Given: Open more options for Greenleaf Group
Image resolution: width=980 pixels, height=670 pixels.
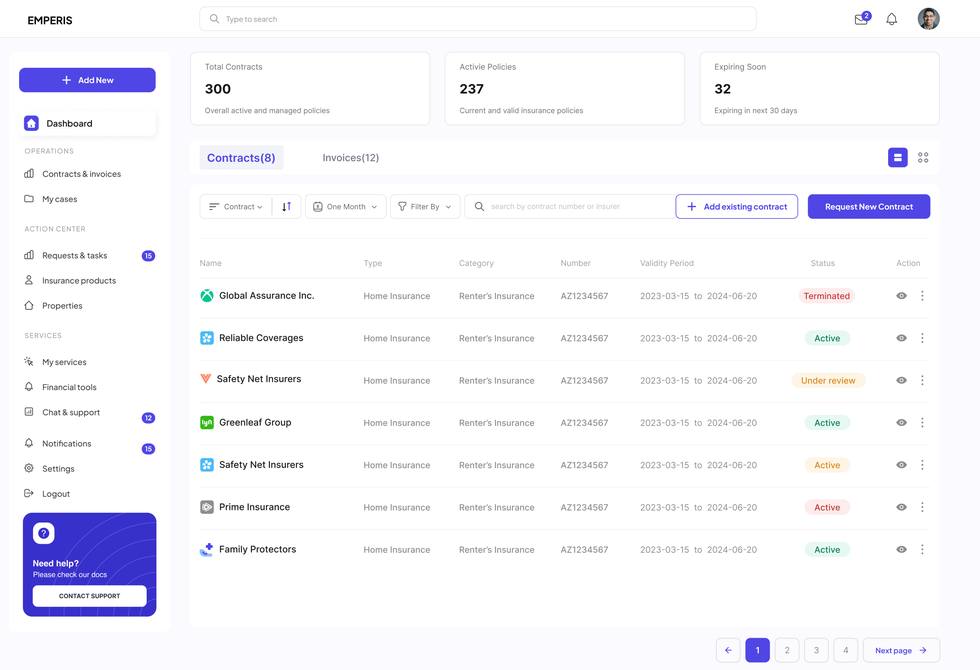Looking at the screenshot, I should coord(922,422).
